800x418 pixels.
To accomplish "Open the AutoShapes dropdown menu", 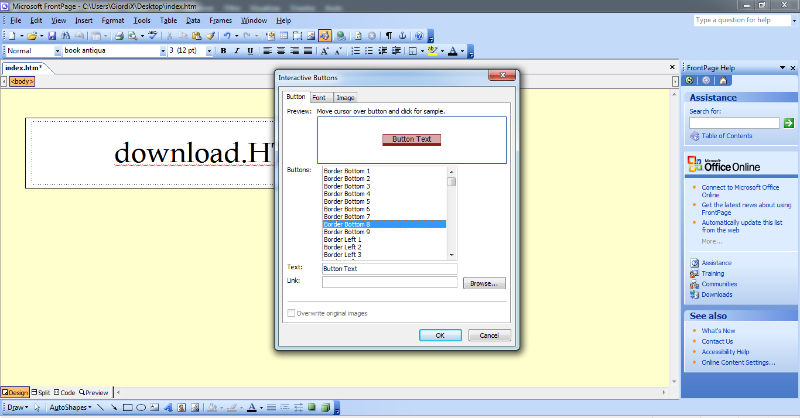I will tap(71, 408).
